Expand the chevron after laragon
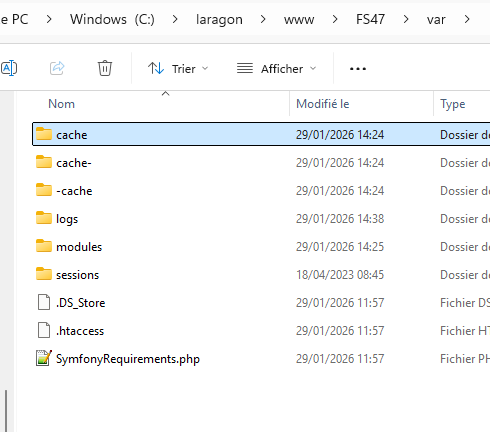 [x=263, y=19]
